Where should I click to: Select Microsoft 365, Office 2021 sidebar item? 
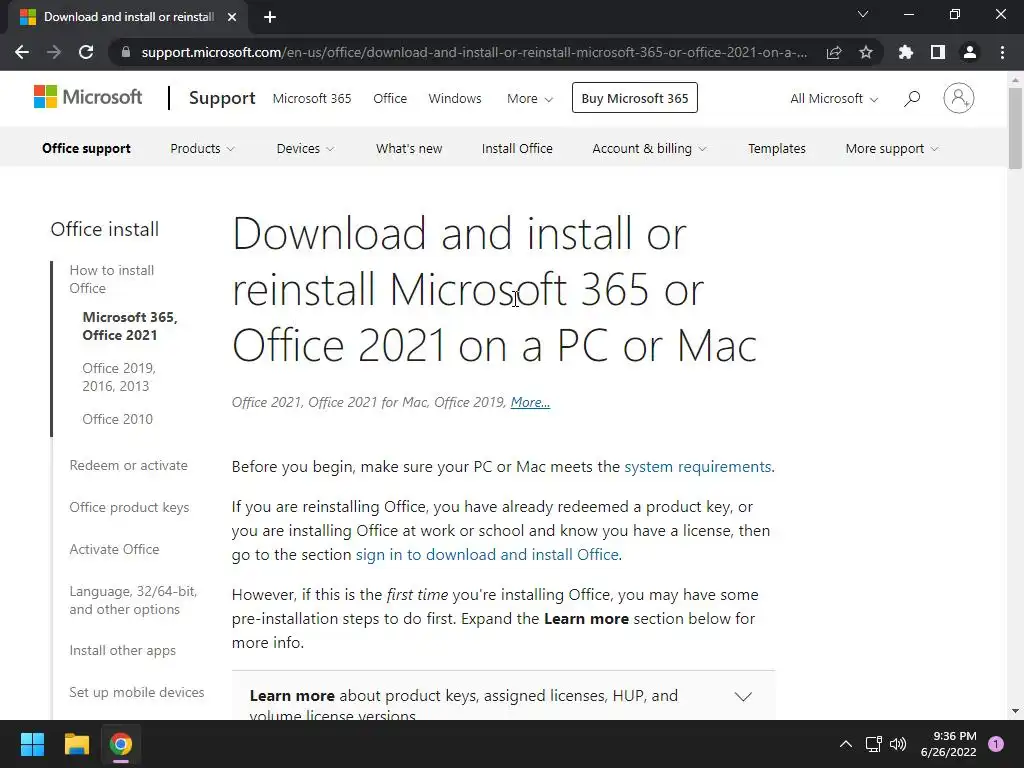130,326
